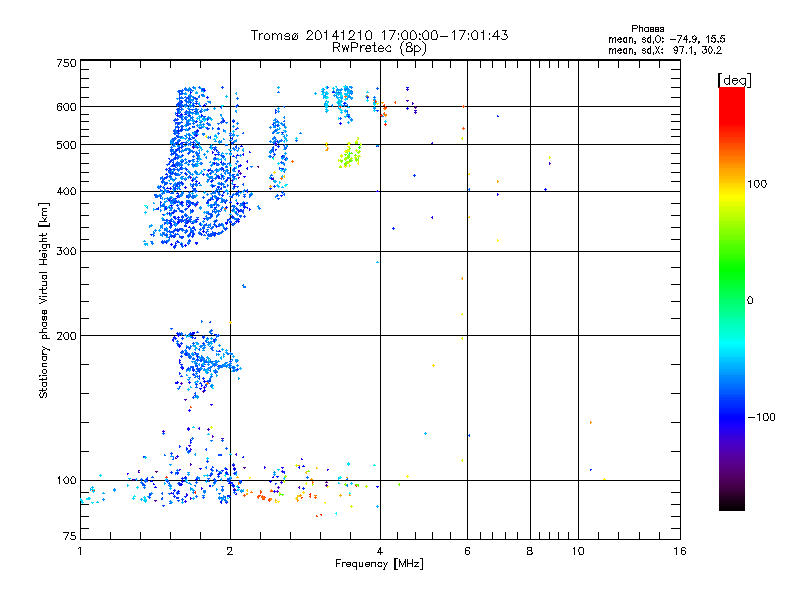The width and height of the screenshot is (800, 600).
Task: Click the blue echo cluster near 200 km
Action: (x=204, y=360)
